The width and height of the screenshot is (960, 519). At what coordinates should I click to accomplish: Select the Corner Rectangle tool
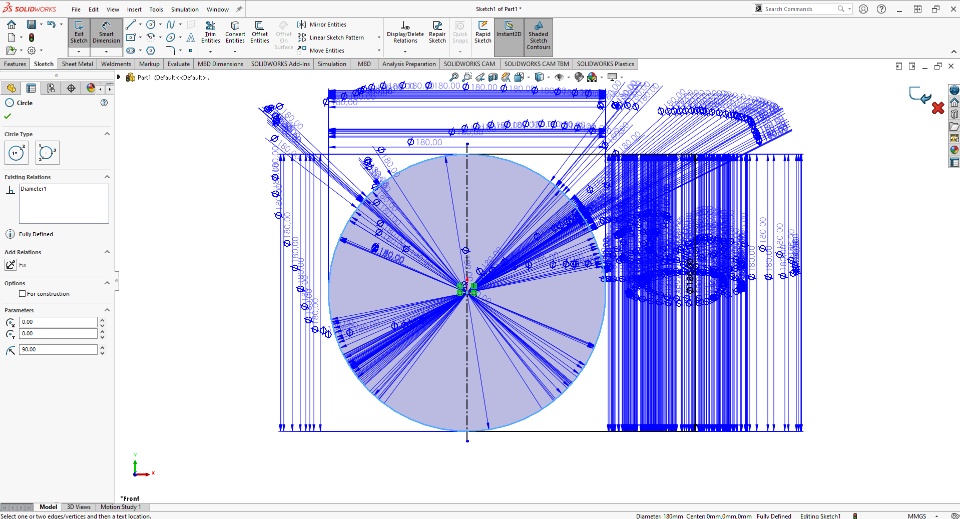coord(130,37)
